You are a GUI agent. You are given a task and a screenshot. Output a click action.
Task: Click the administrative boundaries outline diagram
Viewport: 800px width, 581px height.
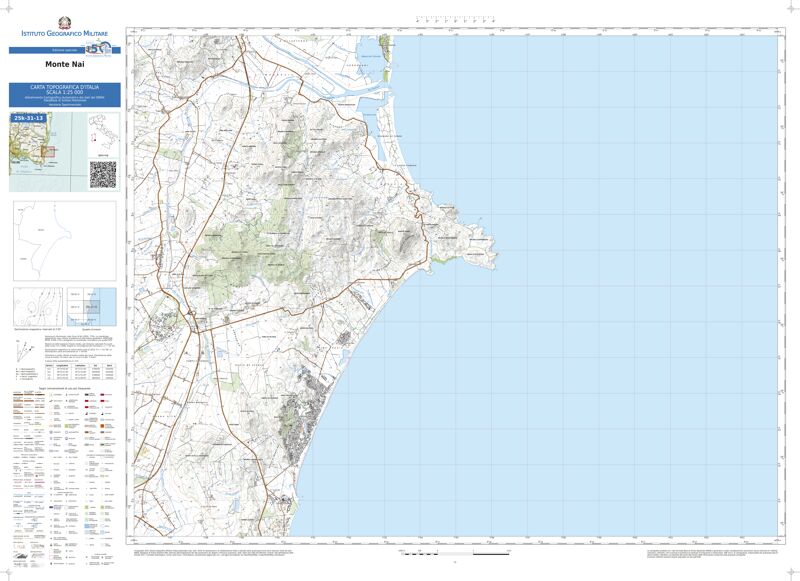click(64, 241)
